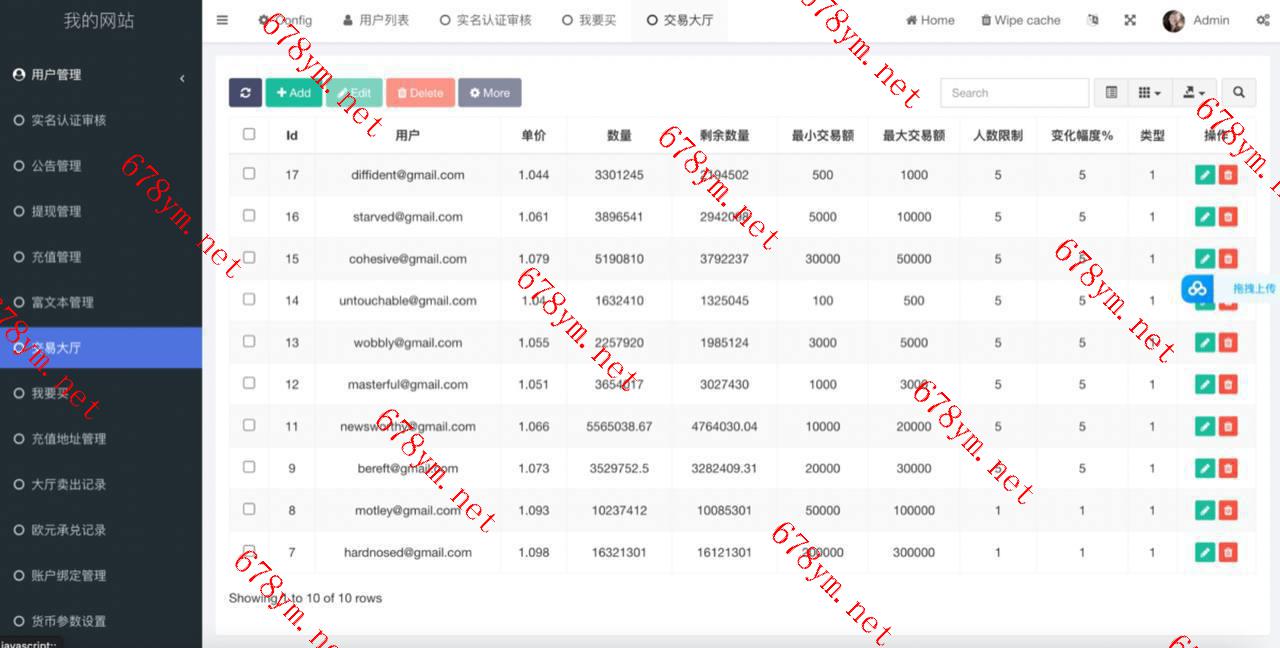
Task: Click the blue cloud upload floating icon
Action: coord(1197,289)
